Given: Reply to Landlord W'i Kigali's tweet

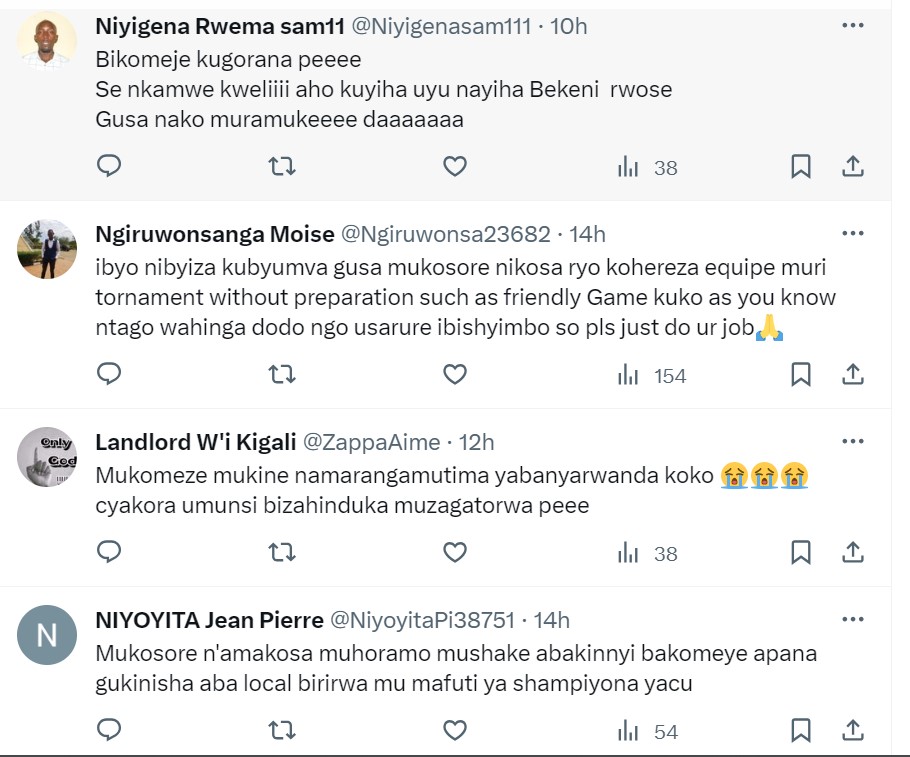Looking at the screenshot, I should coord(109,552).
